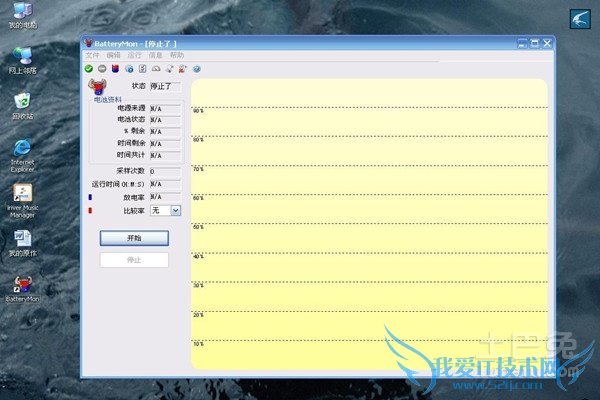600x400 pixels.
Task: Select the 回收站 recycle bin icon
Action: click(x=23, y=106)
